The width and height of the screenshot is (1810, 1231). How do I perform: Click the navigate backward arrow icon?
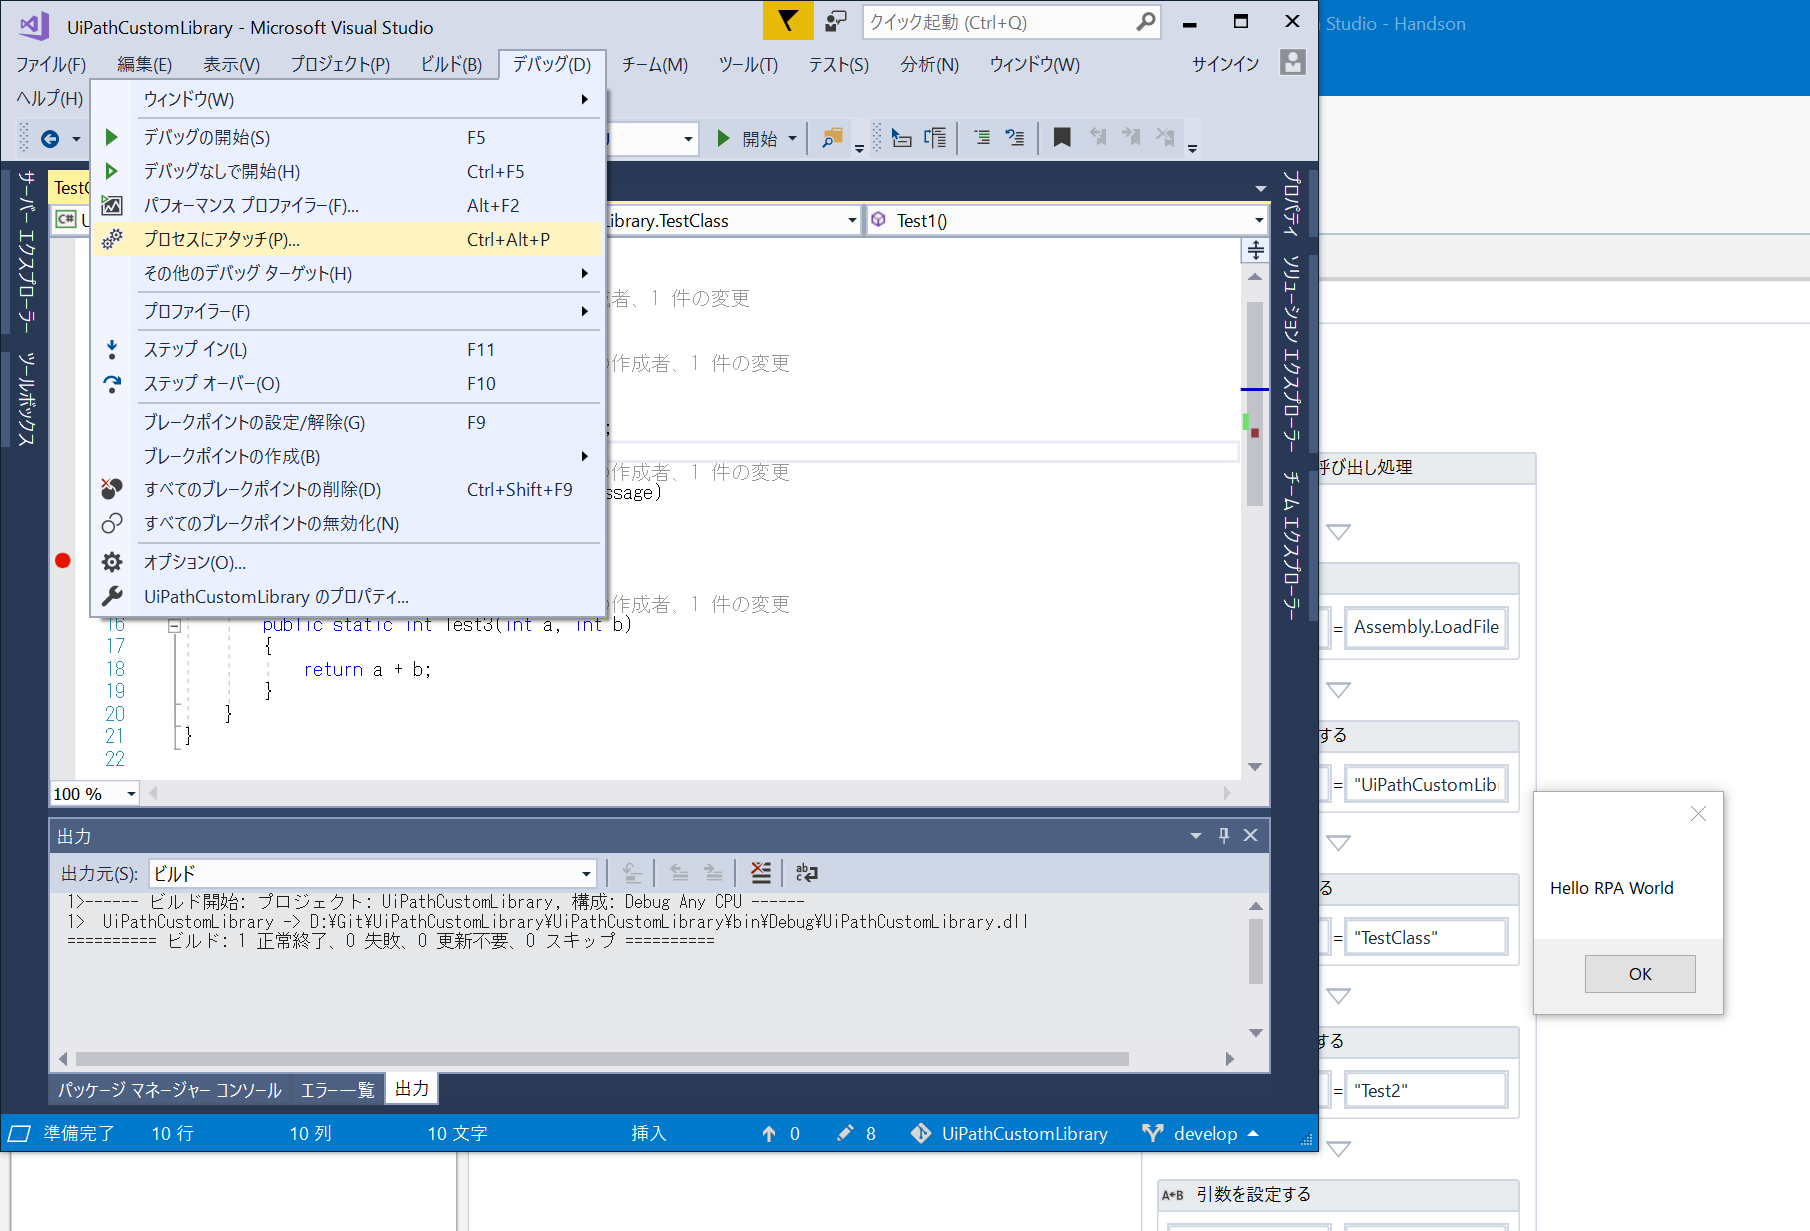pyautogui.click(x=49, y=139)
